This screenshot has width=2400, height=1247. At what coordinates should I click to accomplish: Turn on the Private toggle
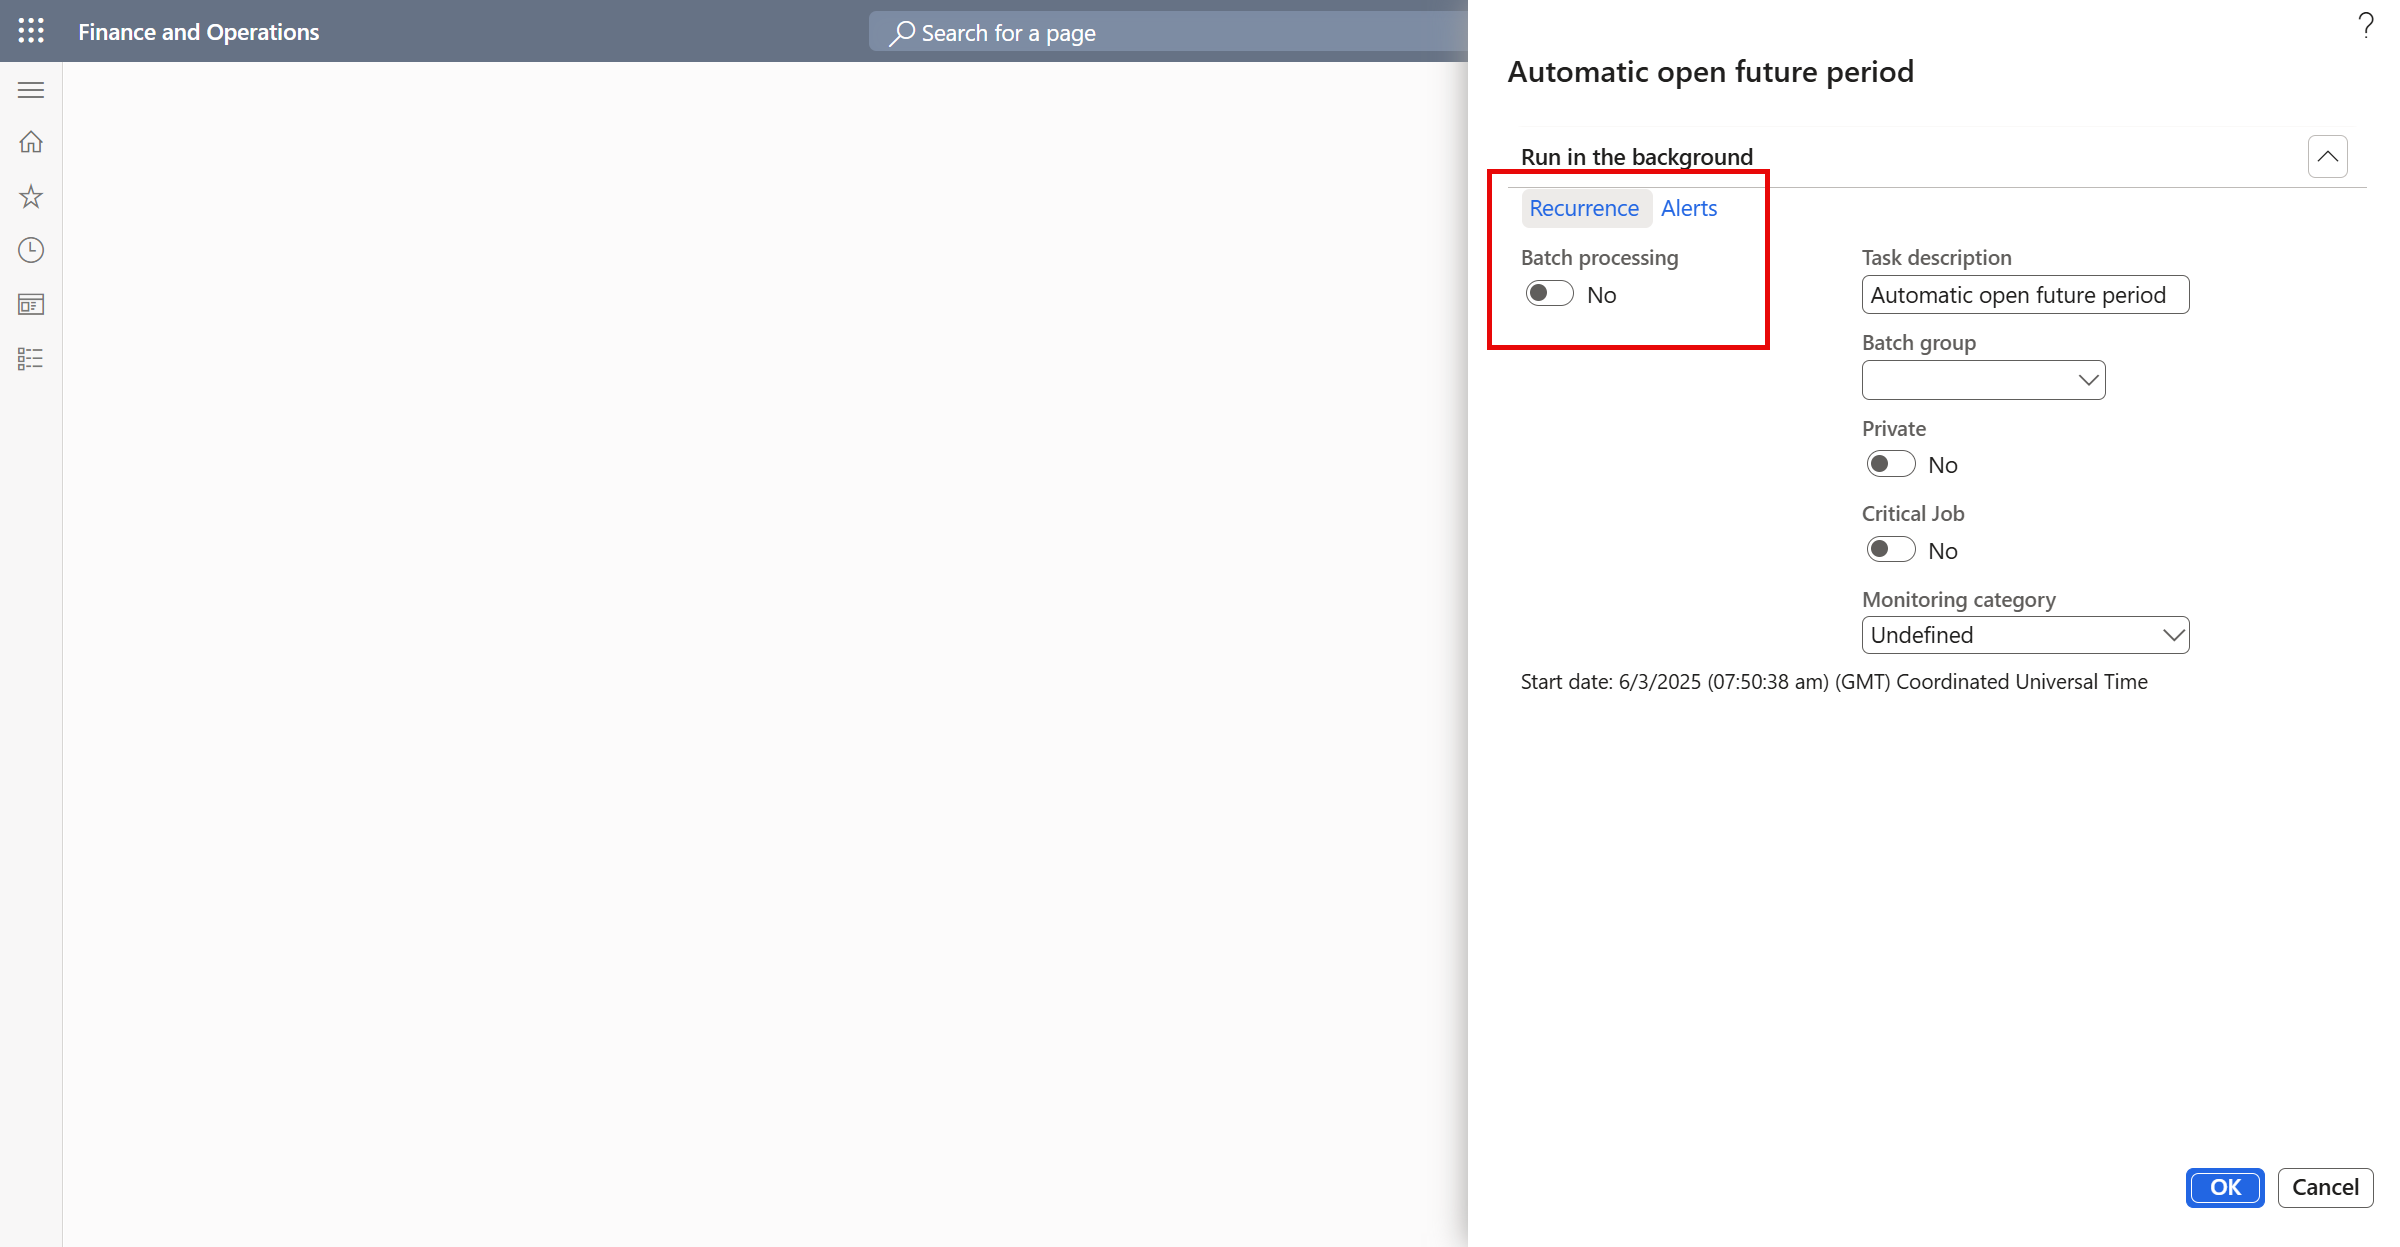coord(1890,463)
